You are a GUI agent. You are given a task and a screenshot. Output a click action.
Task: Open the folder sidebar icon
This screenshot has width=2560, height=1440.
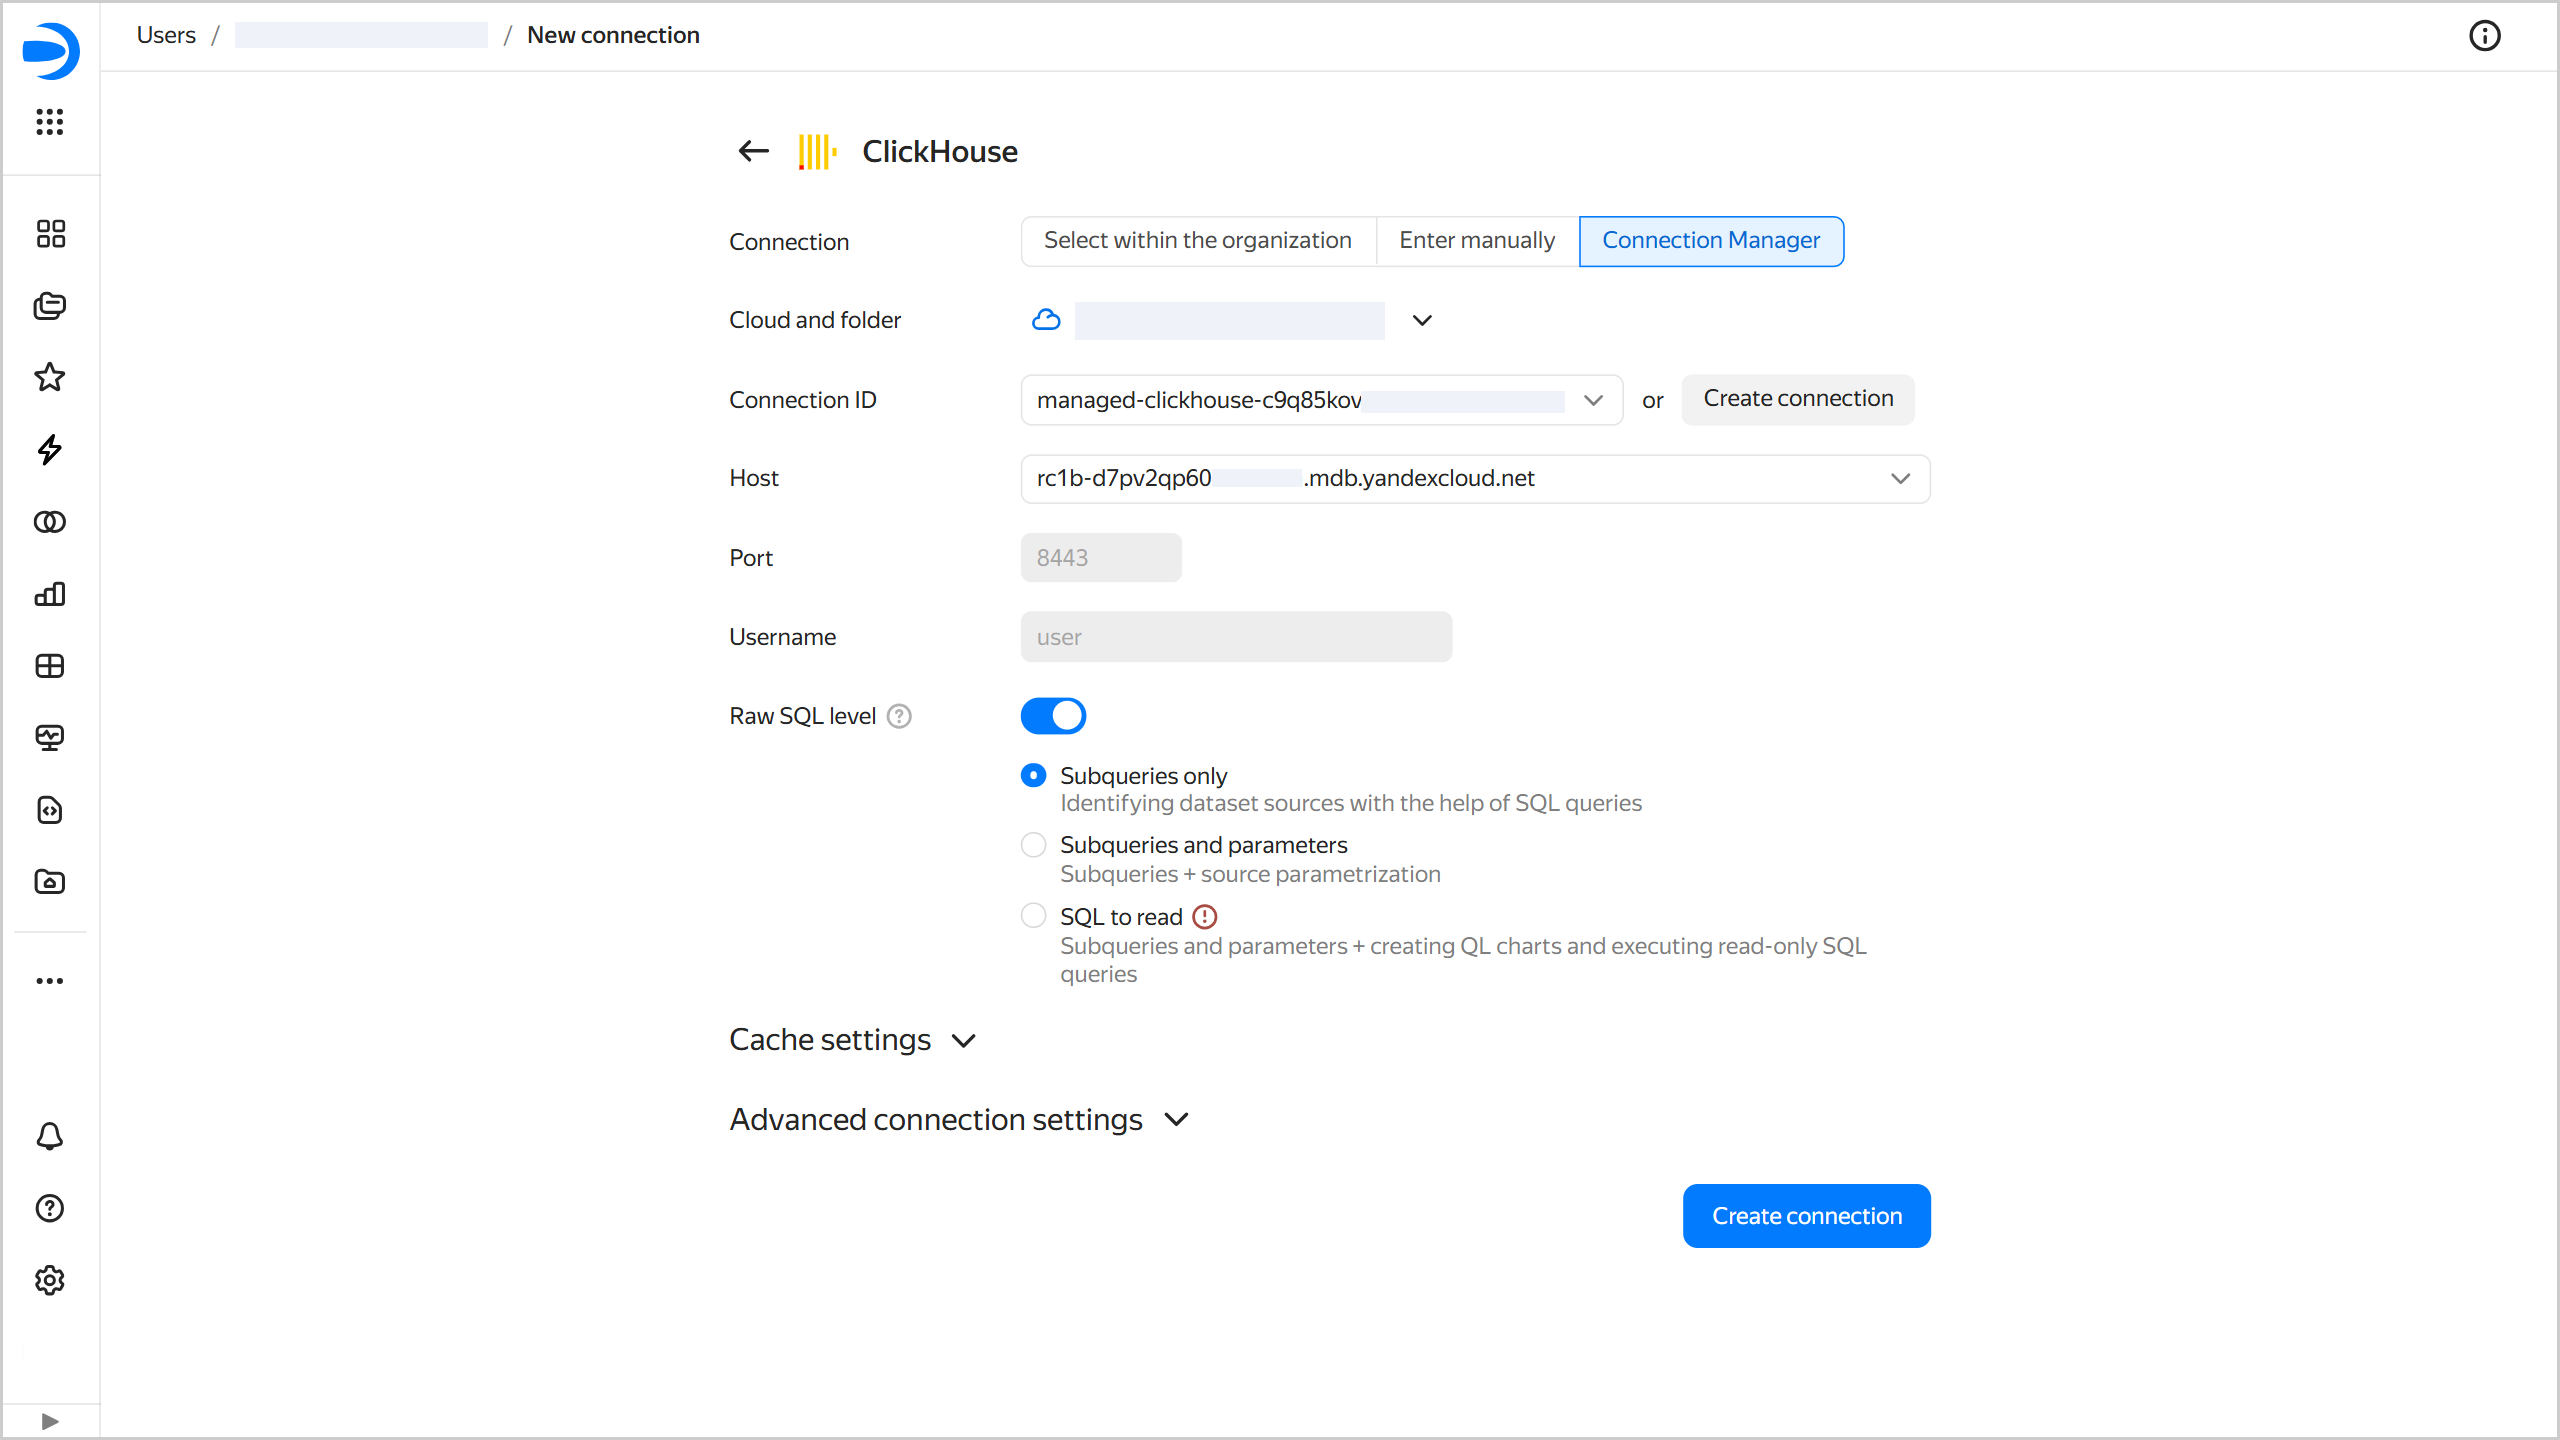click(x=50, y=882)
